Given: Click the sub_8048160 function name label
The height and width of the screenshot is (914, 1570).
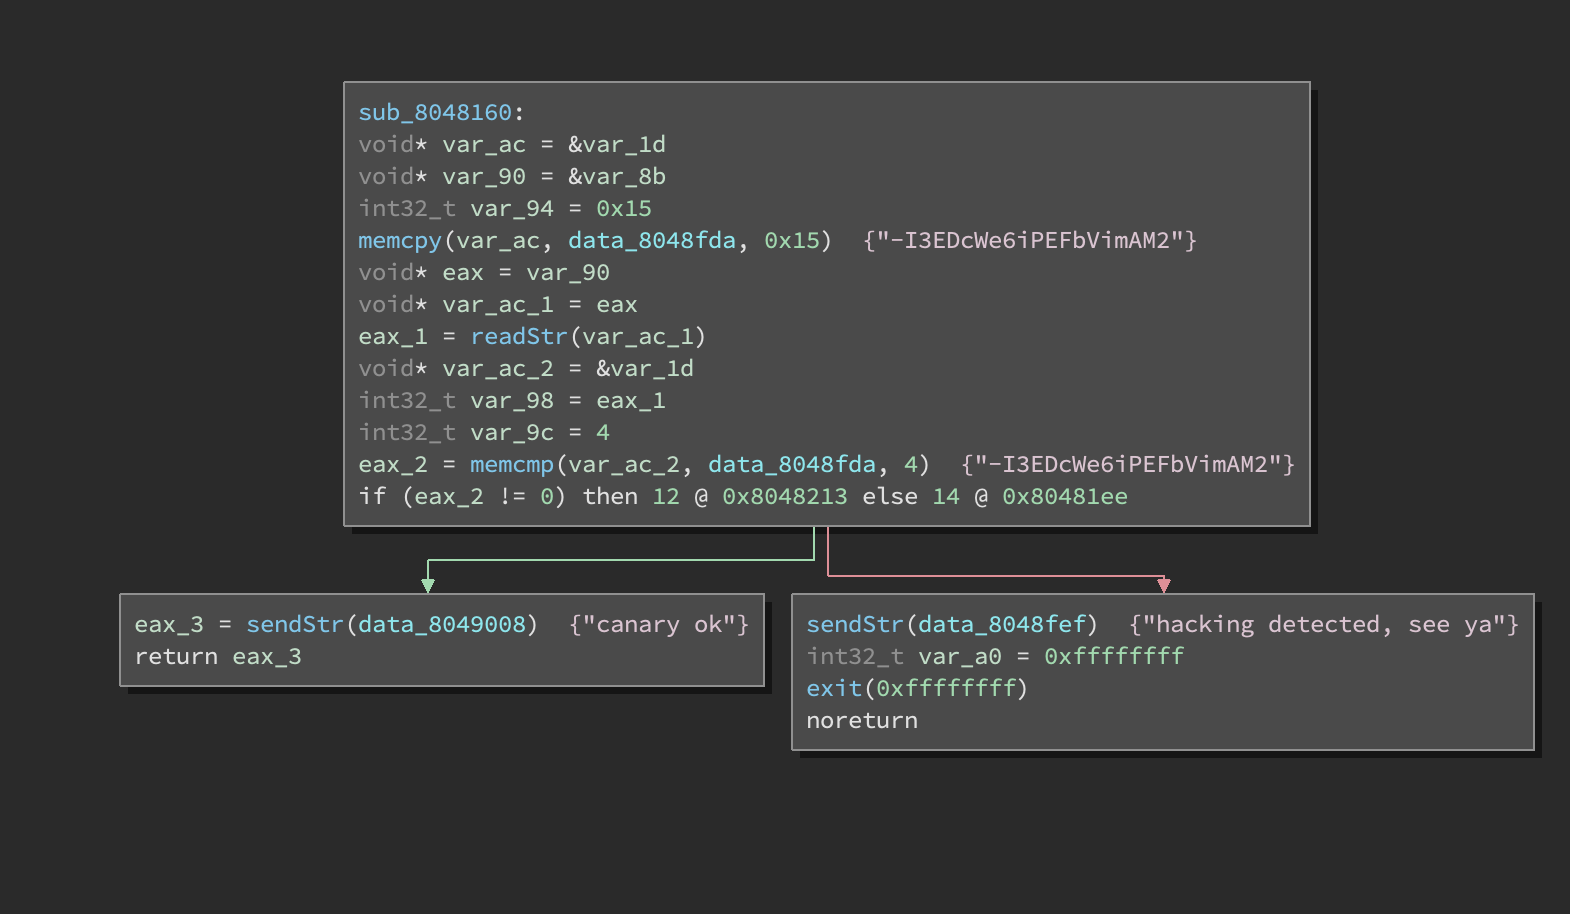Looking at the screenshot, I should click(435, 113).
